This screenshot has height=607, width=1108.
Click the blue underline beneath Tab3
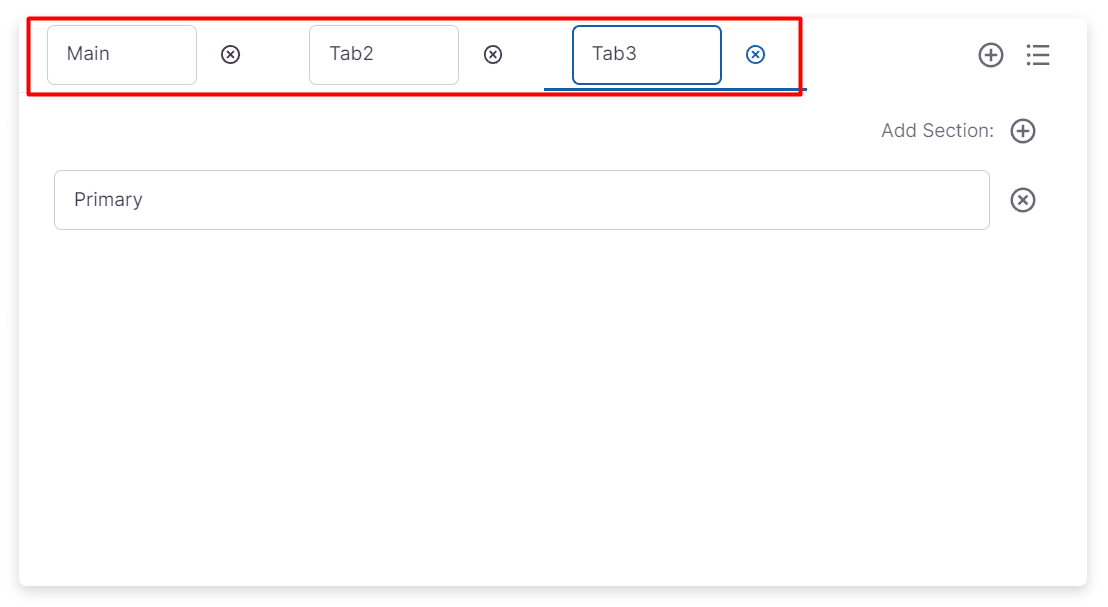675,89
